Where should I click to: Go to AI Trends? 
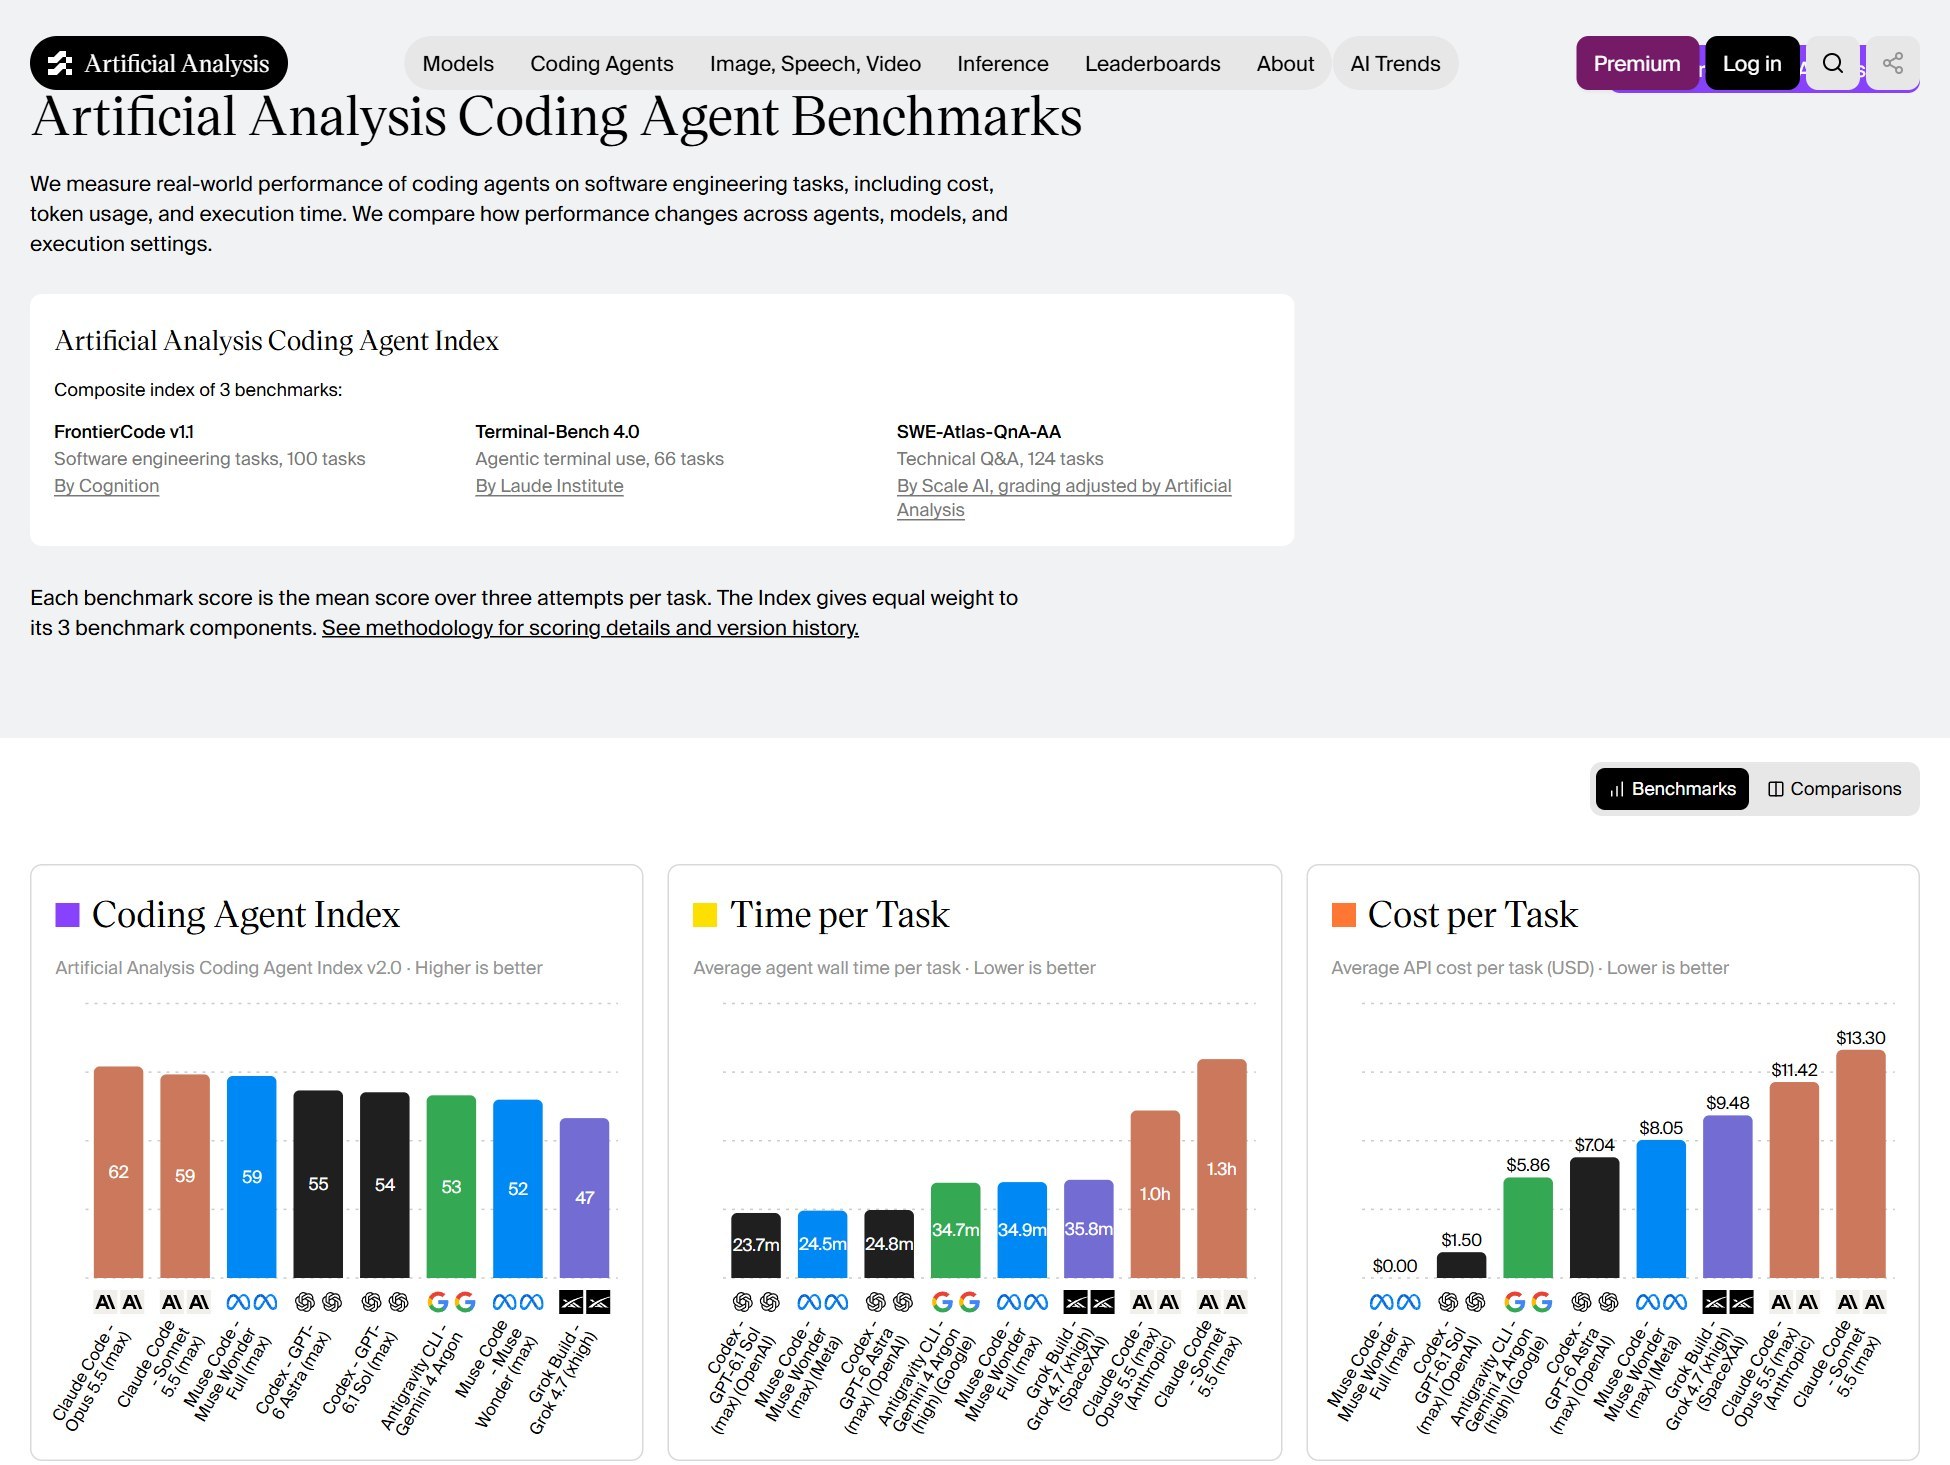(1395, 64)
